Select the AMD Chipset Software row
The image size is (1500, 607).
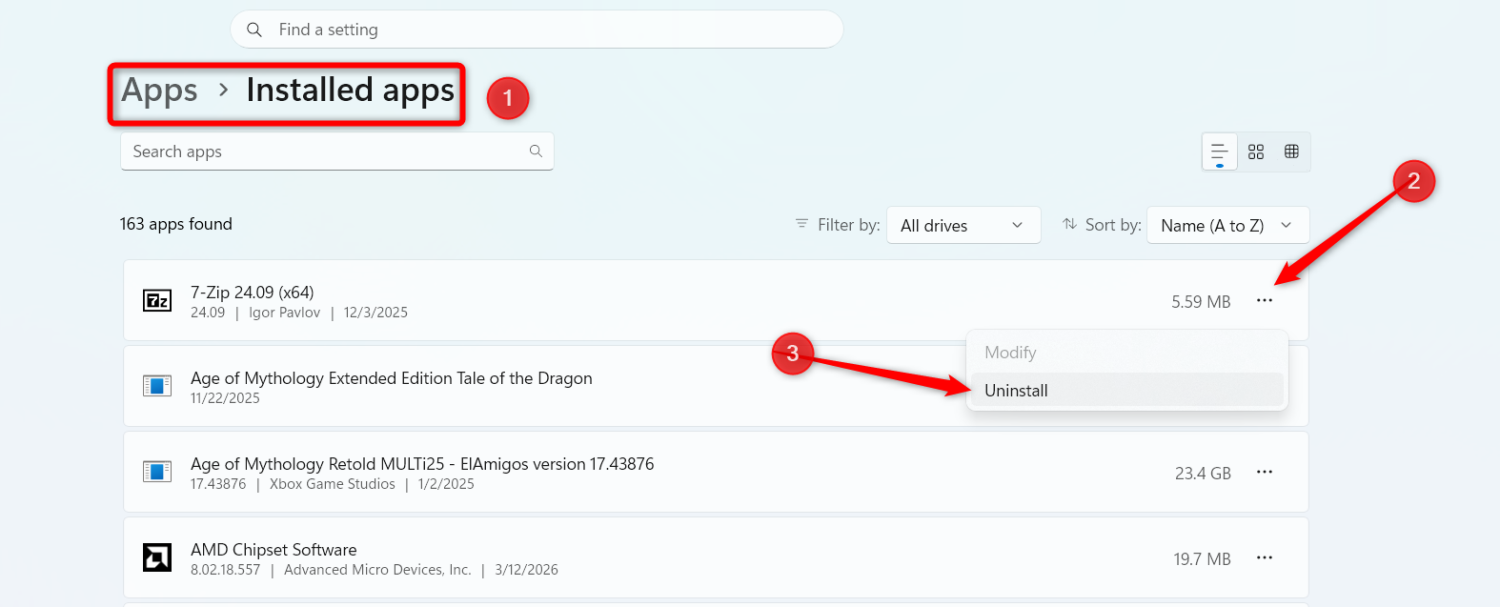click(715, 558)
